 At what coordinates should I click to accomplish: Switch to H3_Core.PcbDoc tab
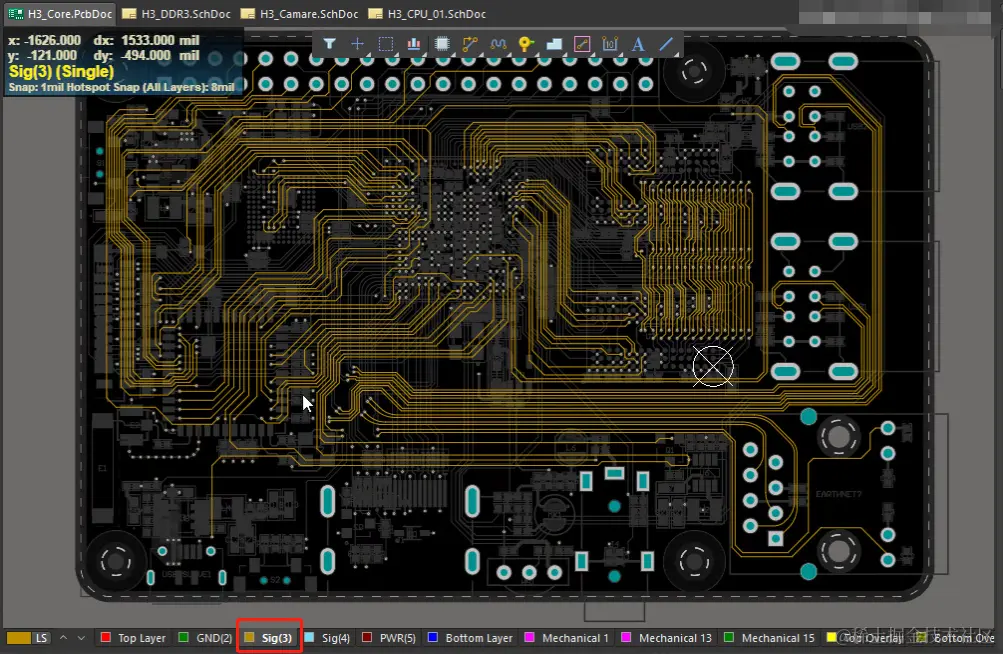61,13
